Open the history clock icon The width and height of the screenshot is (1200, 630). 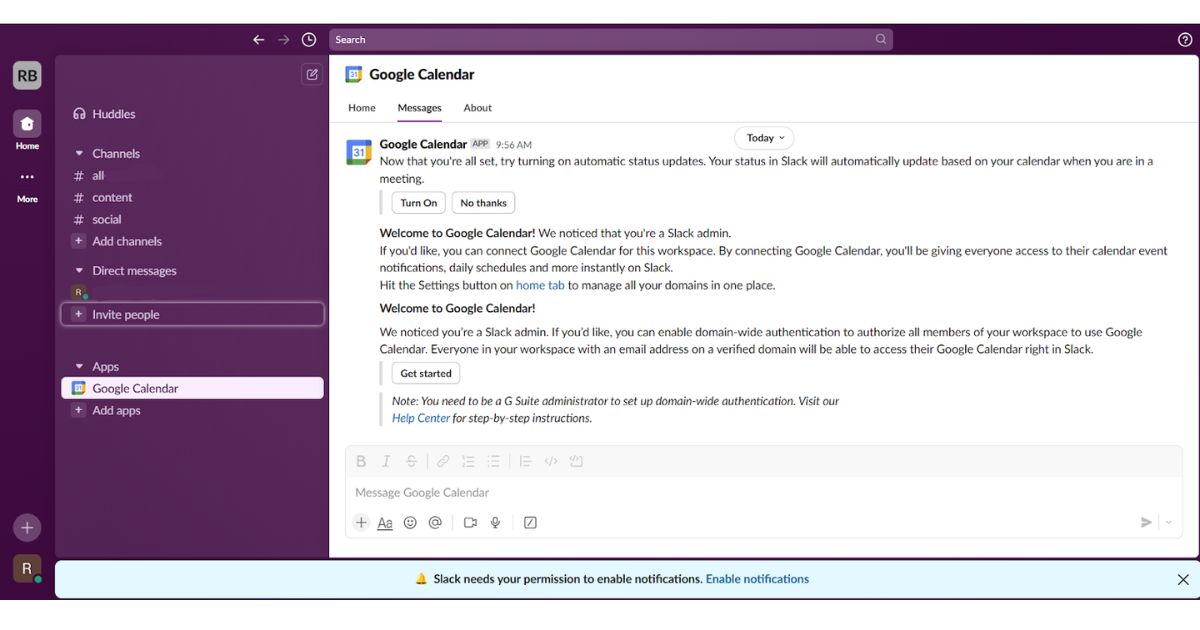[x=309, y=40]
